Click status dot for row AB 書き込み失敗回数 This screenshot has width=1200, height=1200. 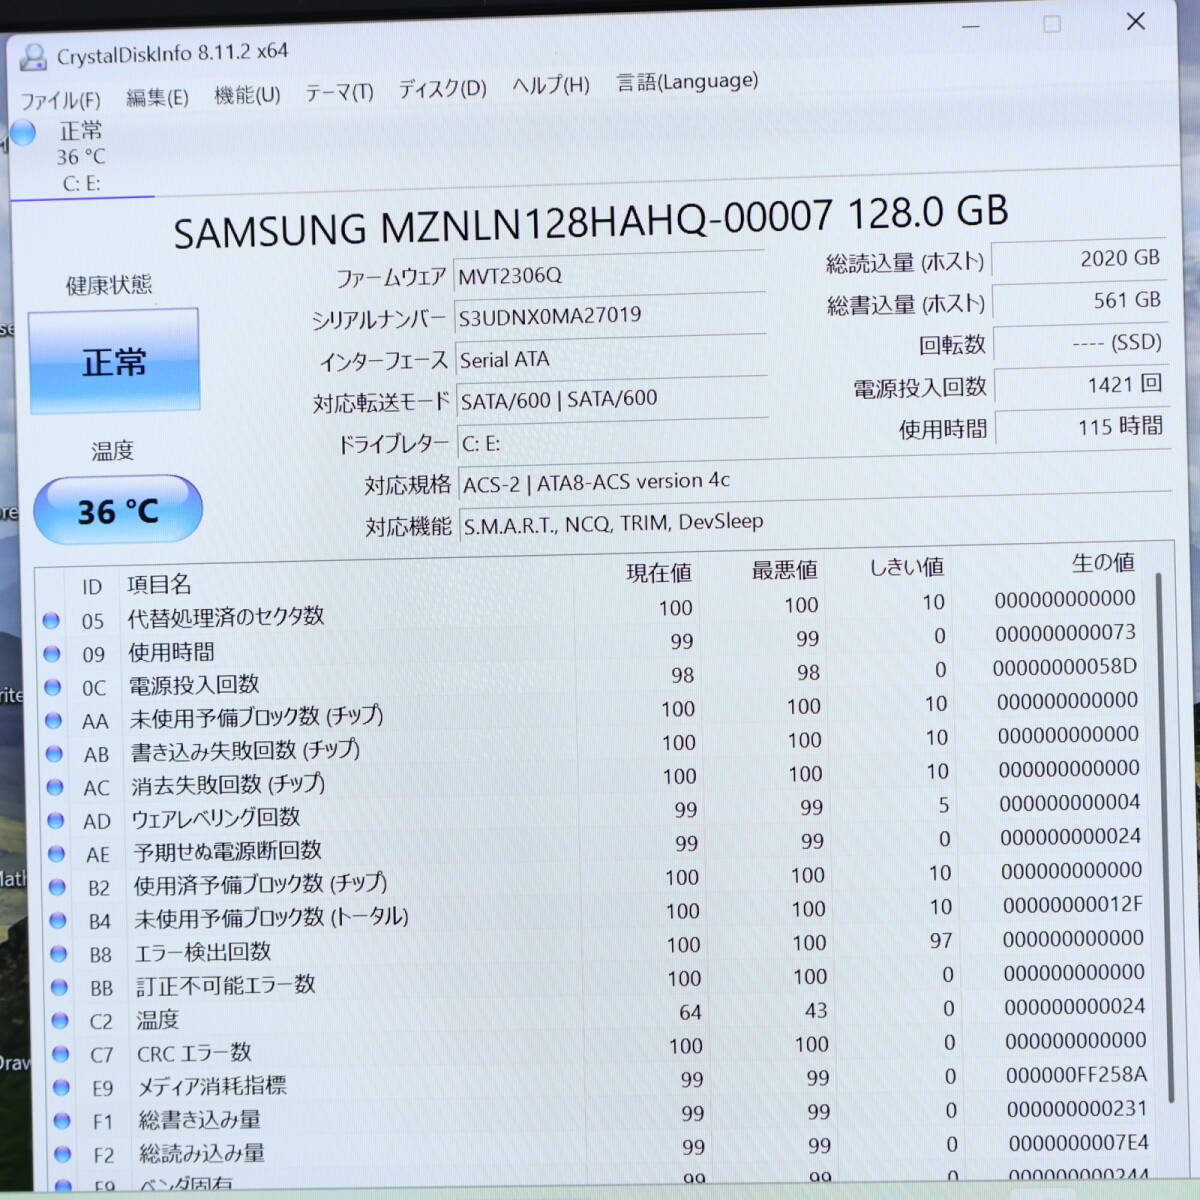(55, 754)
